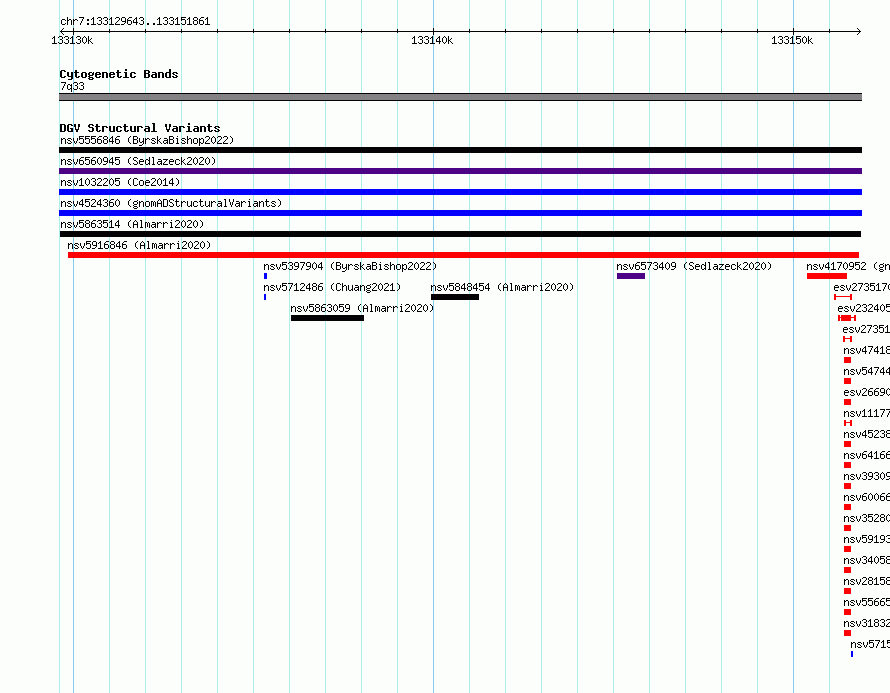This screenshot has width=890, height=693.
Task: Open the nsv6573409 (Sedlazeck2020) label
Action: point(694,266)
